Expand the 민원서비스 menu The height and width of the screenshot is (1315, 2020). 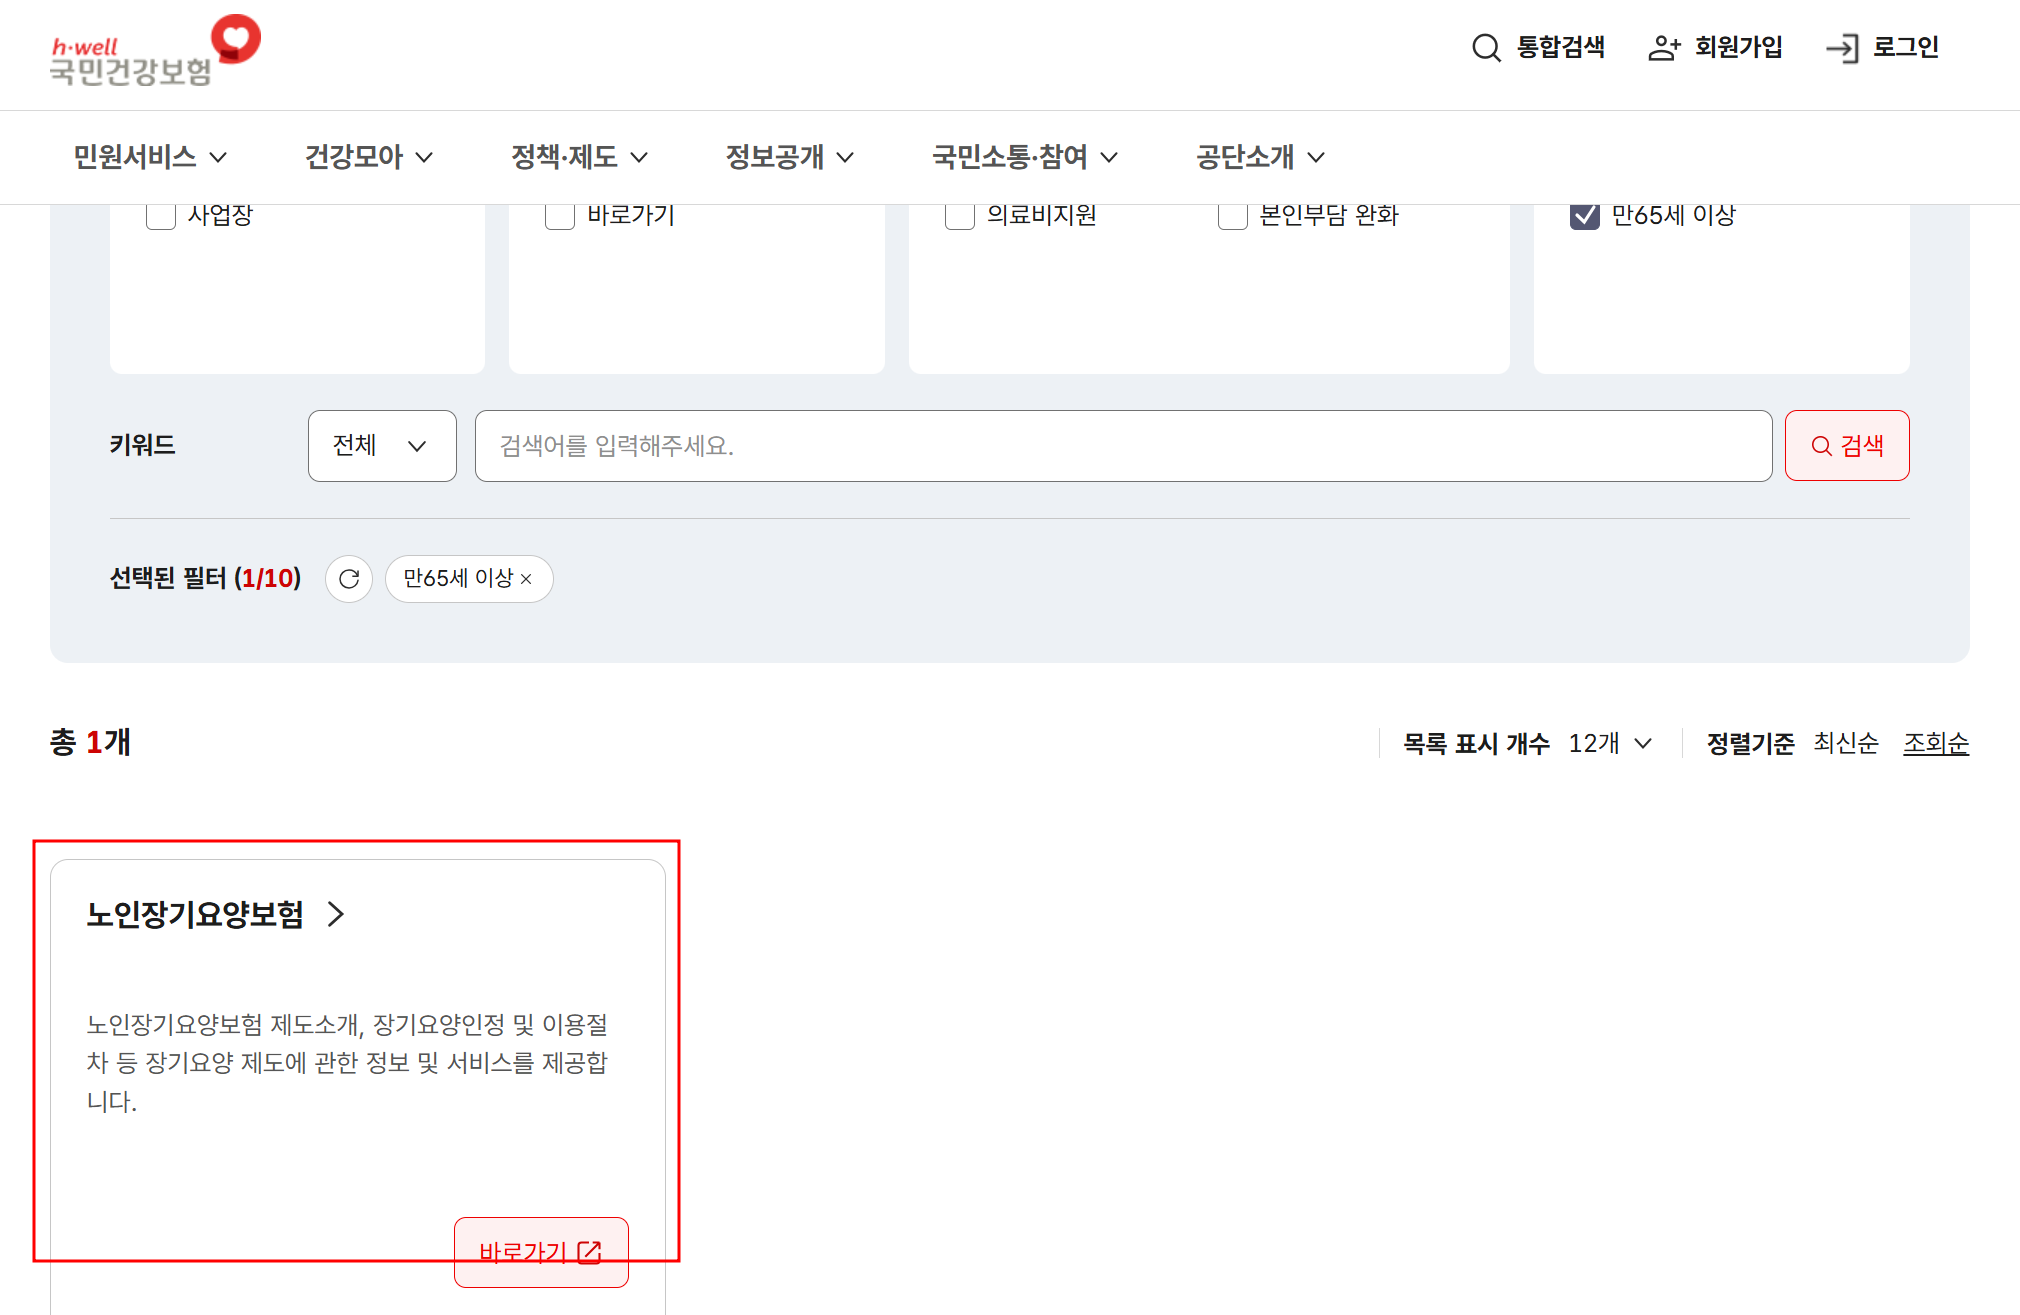(x=150, y=157)
